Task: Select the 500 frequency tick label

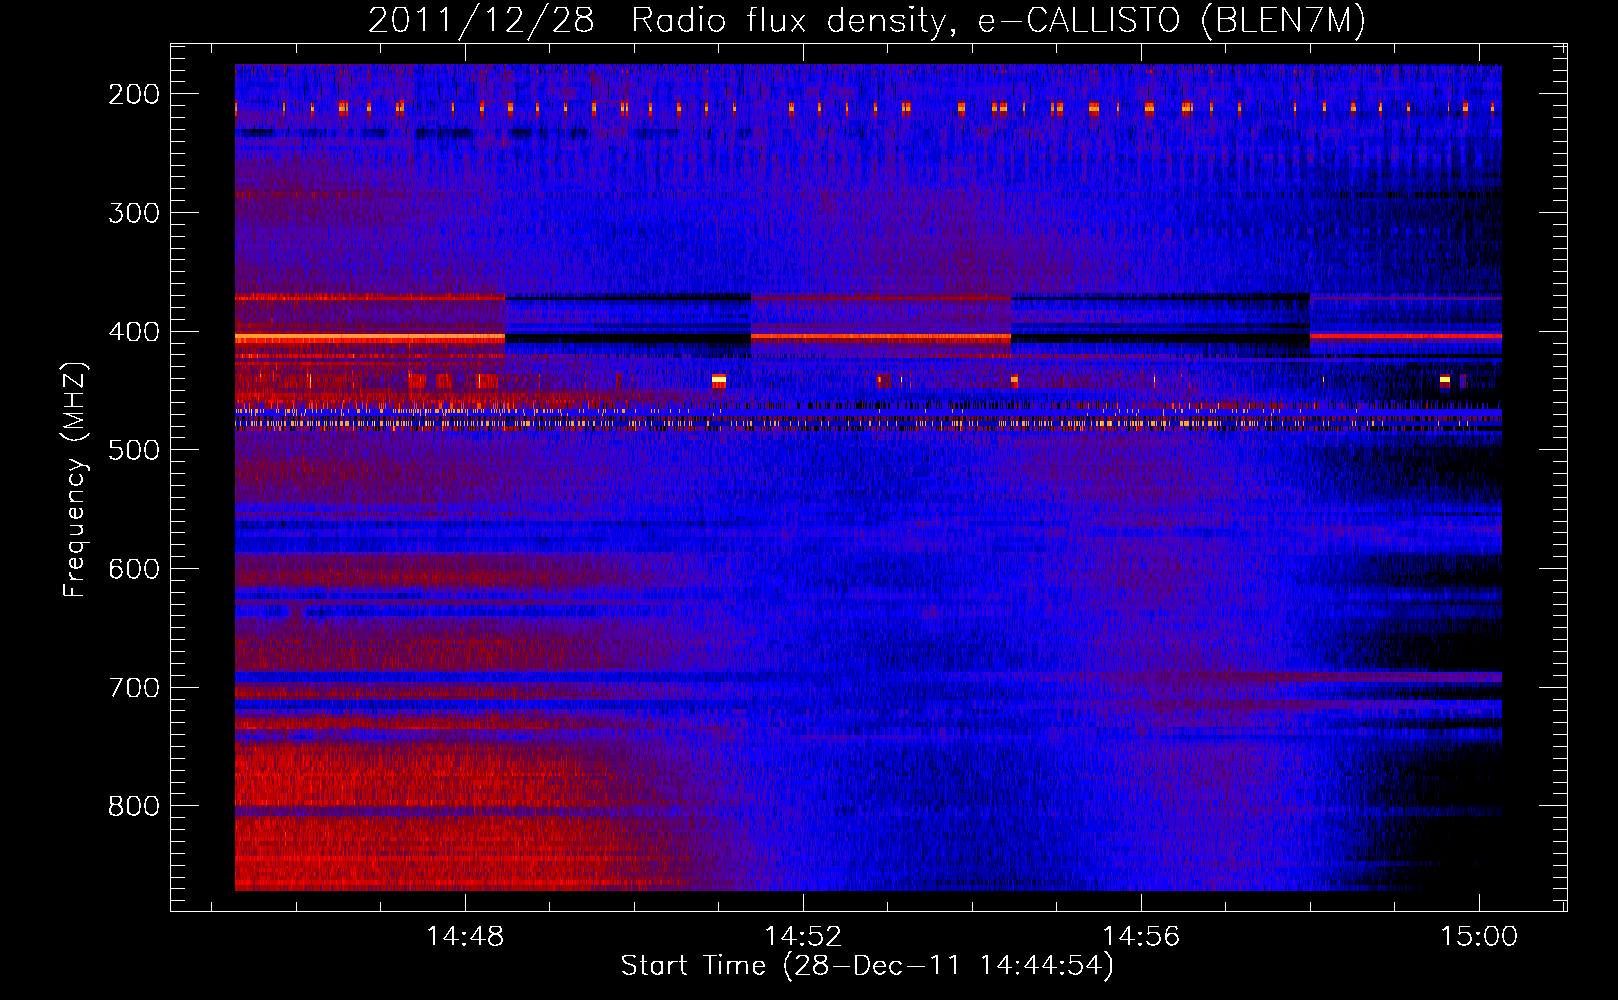Action: (134, 450)
